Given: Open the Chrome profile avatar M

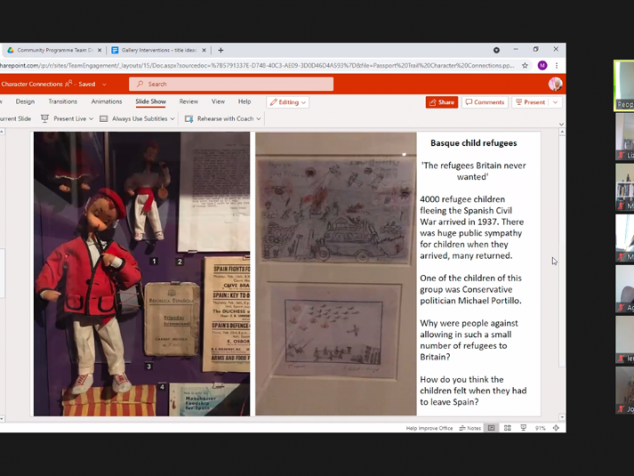Looking at the screenshot, I should [542, 66].
